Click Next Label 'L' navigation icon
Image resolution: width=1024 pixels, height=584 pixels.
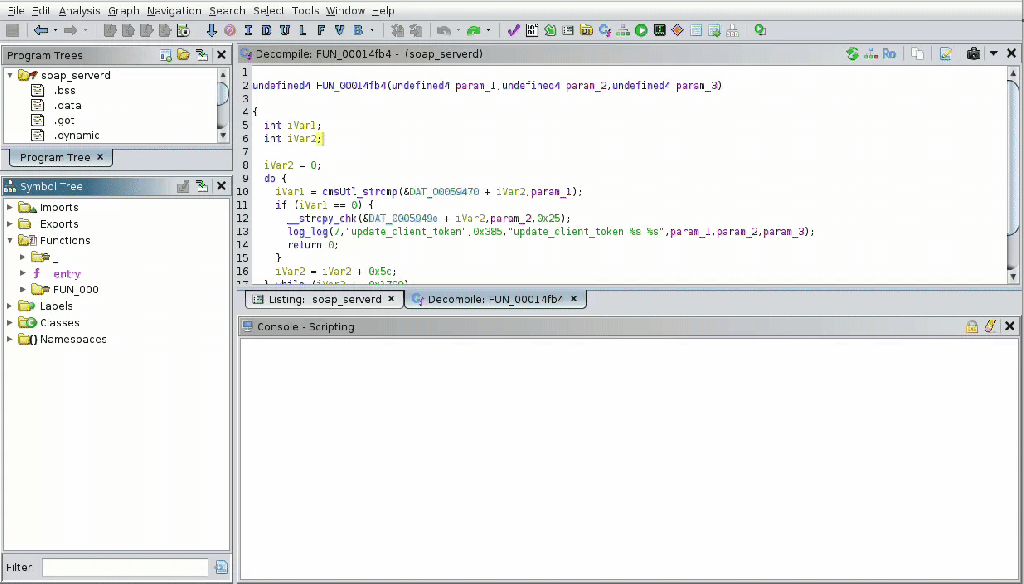pyautogui.click(x=302, y=30)
